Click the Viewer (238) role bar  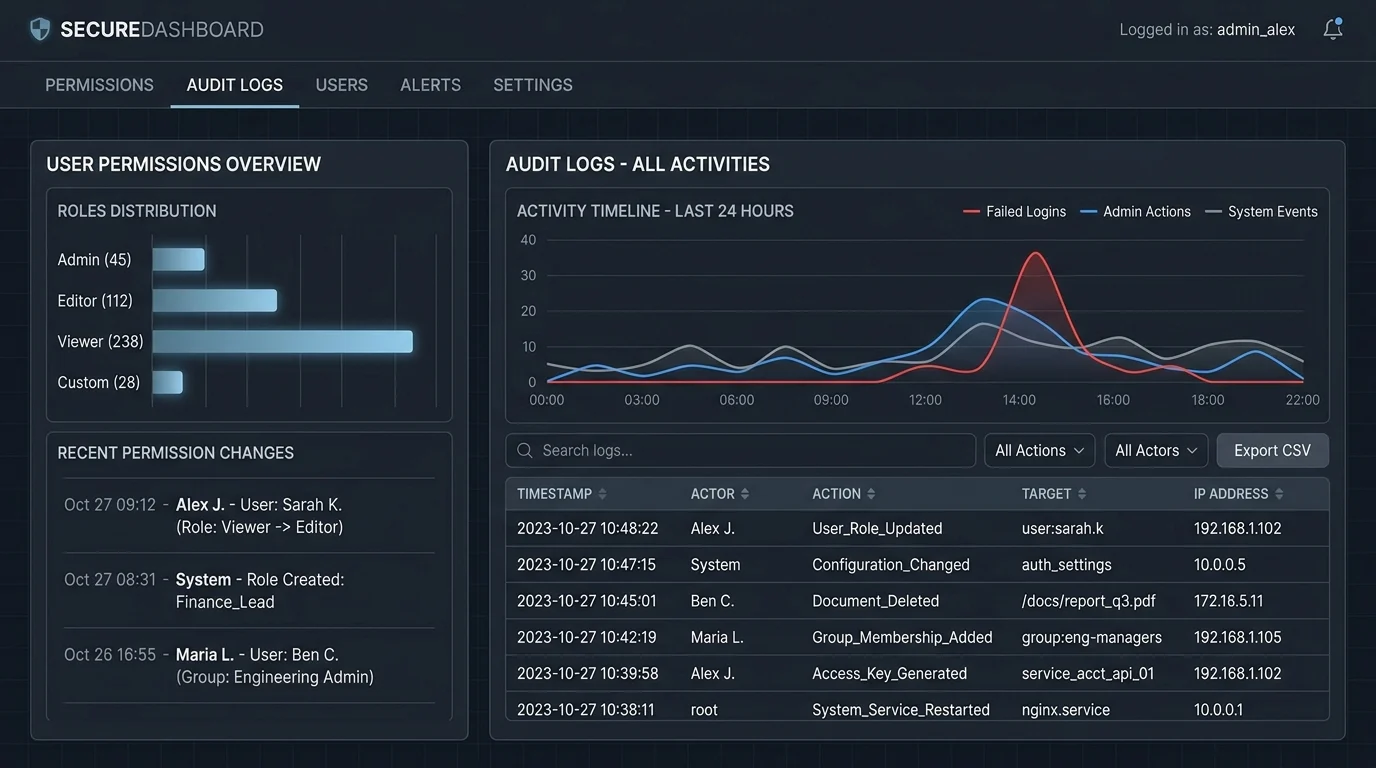(x=283, y=342)
